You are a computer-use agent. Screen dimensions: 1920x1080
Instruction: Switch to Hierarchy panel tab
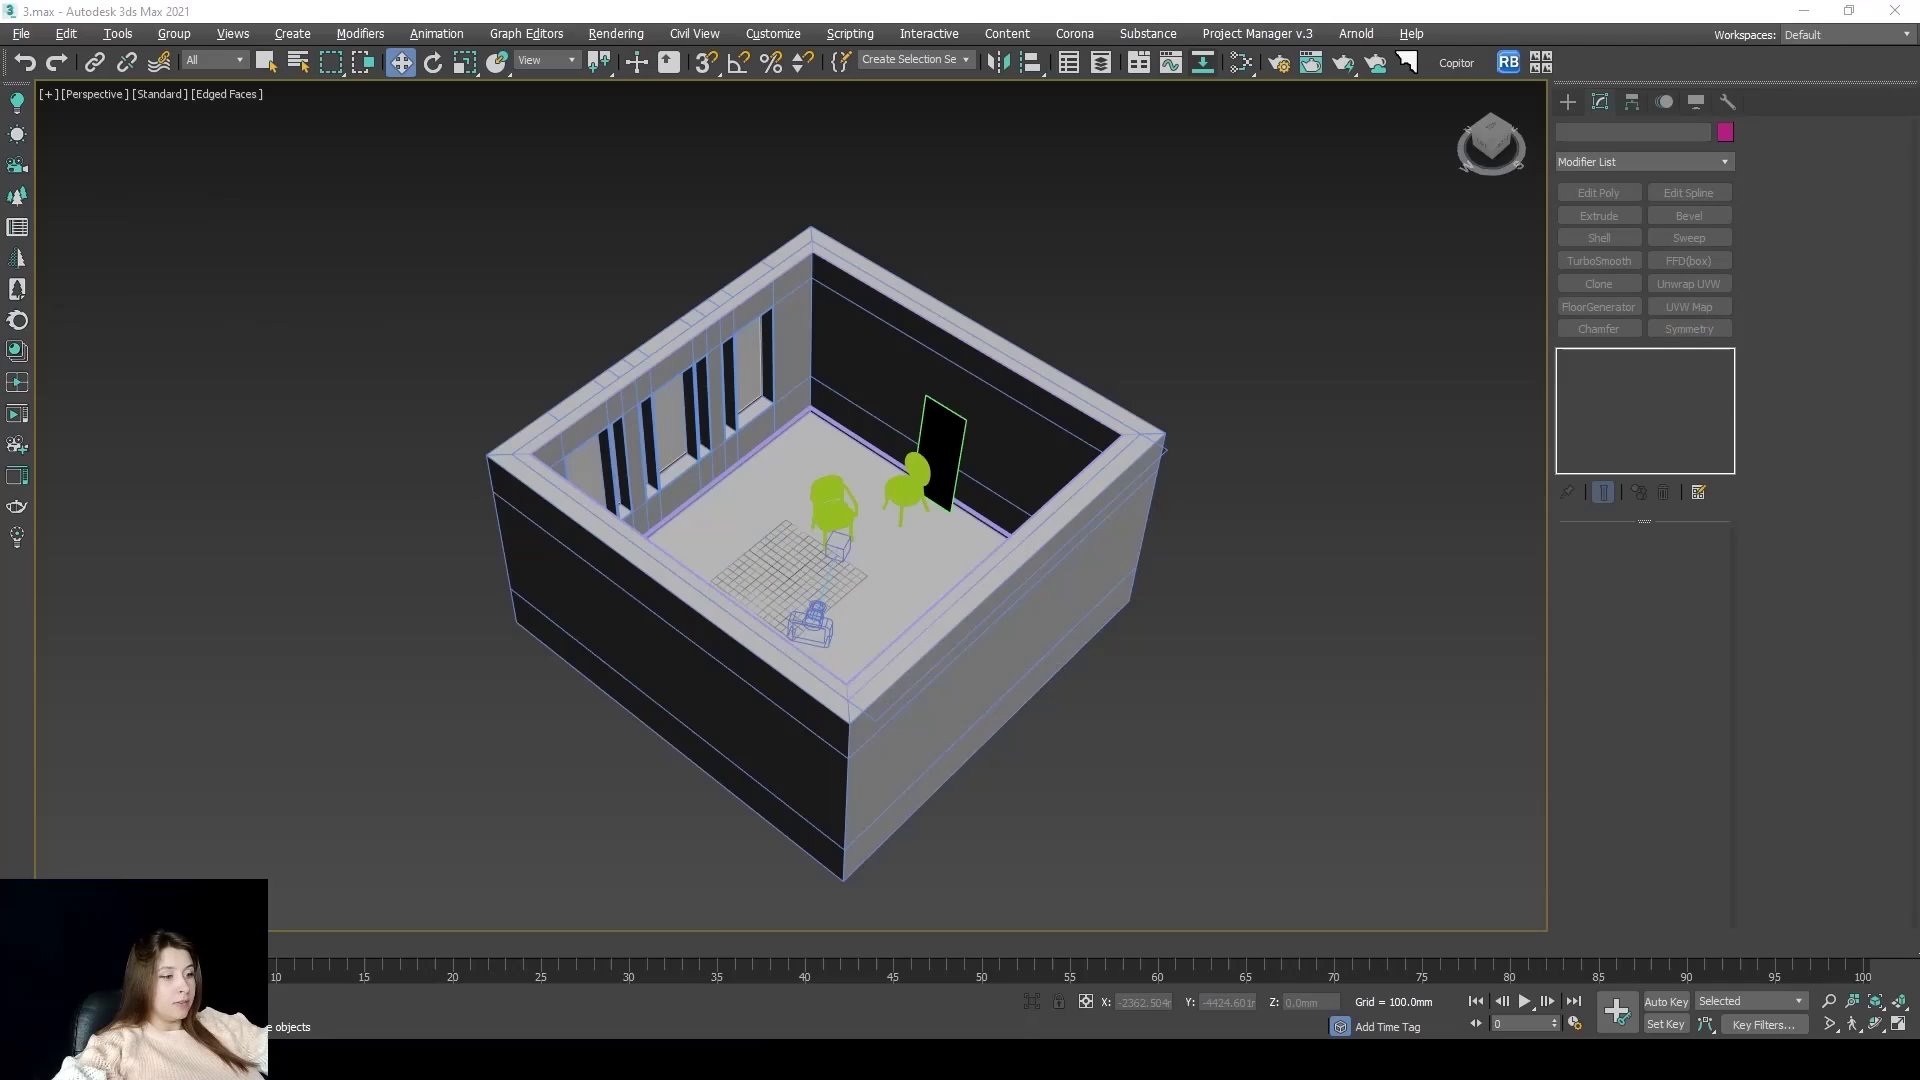1631,102
